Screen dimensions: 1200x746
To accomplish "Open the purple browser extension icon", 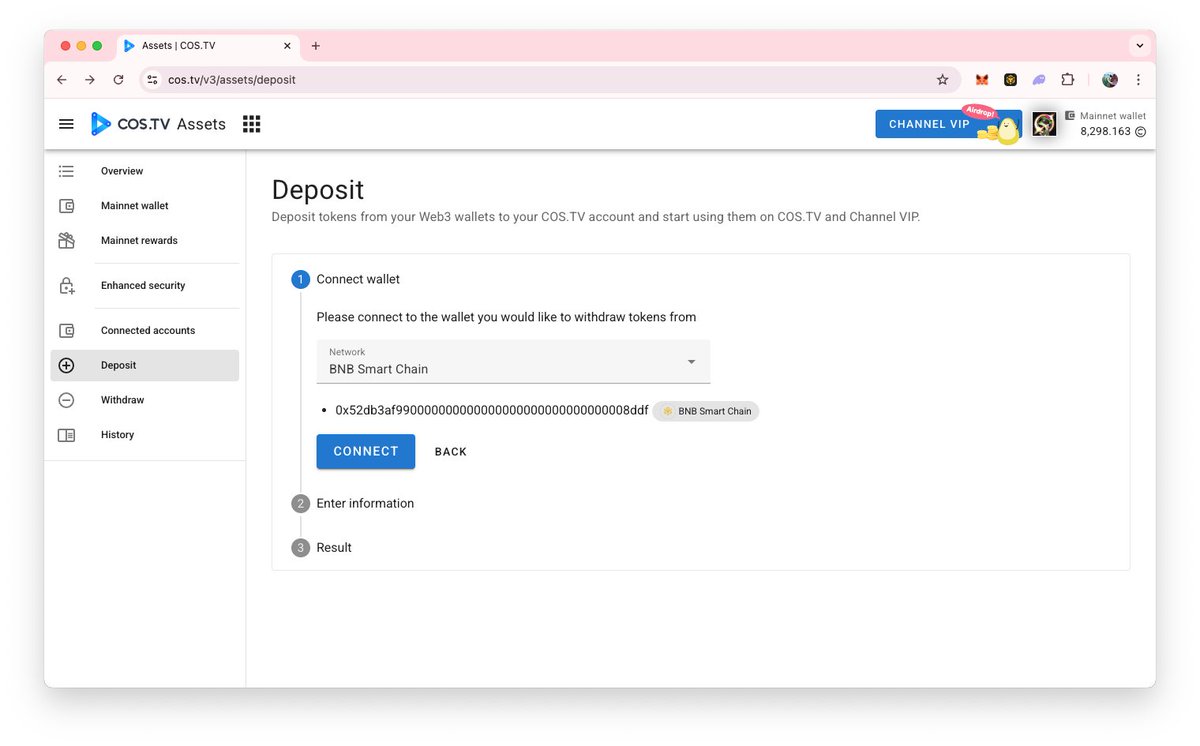I will (x=1039, y=80).
